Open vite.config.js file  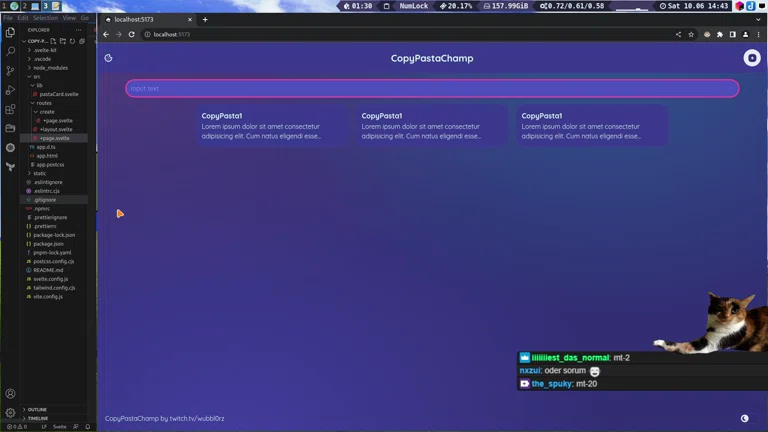(x=48, y=297)
